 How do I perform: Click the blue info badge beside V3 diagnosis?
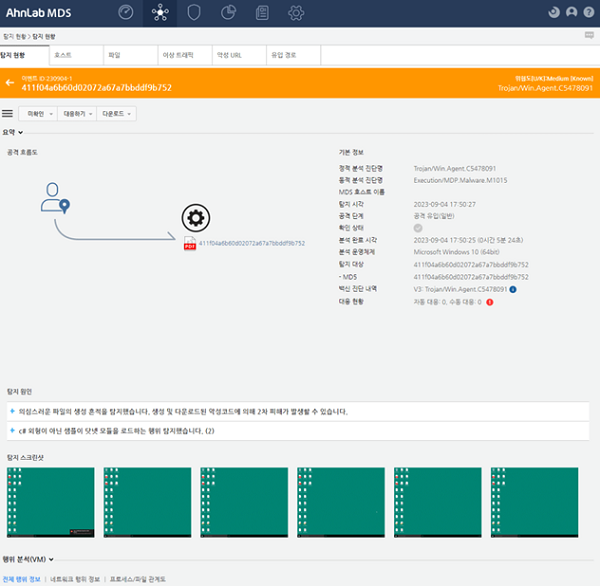[513, 290]
